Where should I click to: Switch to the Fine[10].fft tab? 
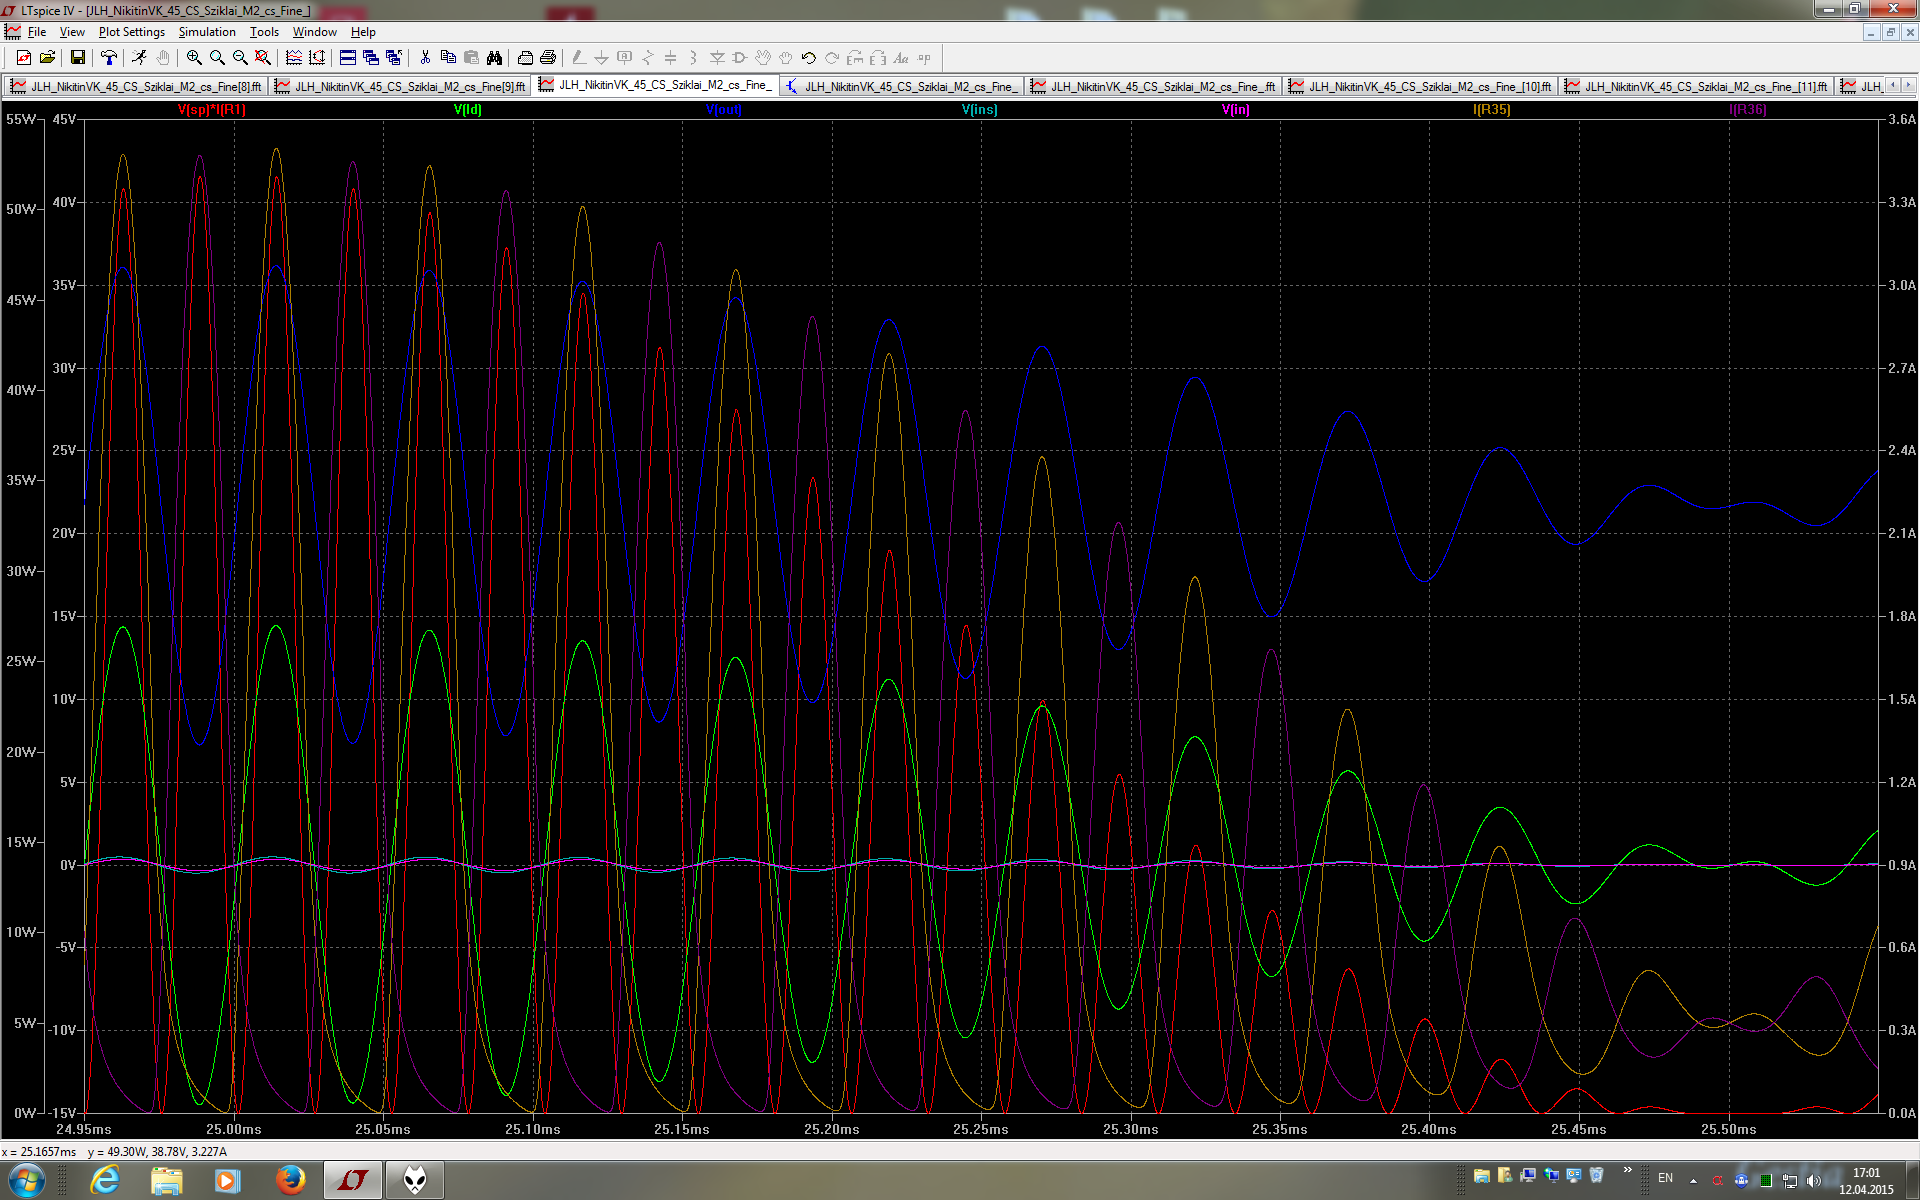pos(1420,86)
